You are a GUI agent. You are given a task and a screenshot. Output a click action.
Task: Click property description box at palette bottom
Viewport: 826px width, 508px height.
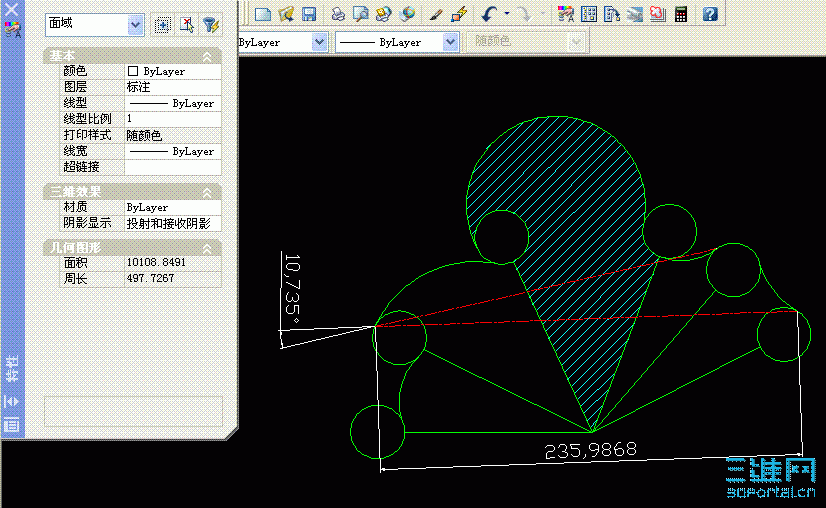[133, 412]
